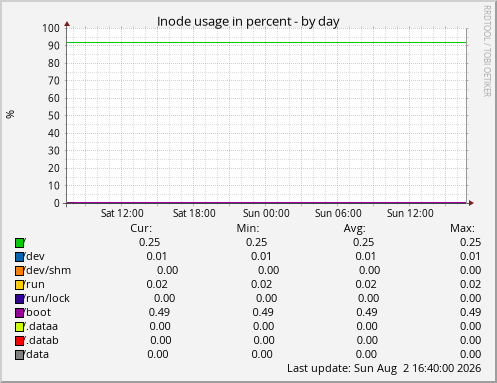
Task: Click the purple line along zero percent
Action: tap(267, 202)
